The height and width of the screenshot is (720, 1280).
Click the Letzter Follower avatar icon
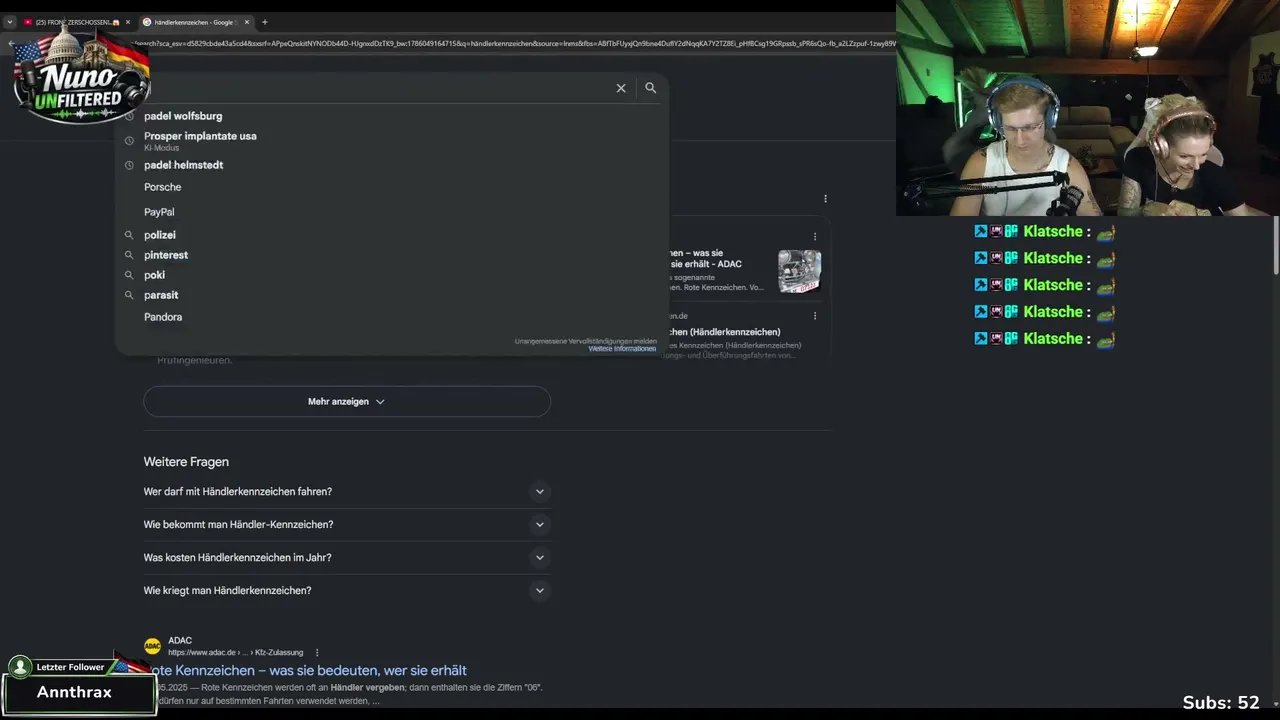[20, 667]
